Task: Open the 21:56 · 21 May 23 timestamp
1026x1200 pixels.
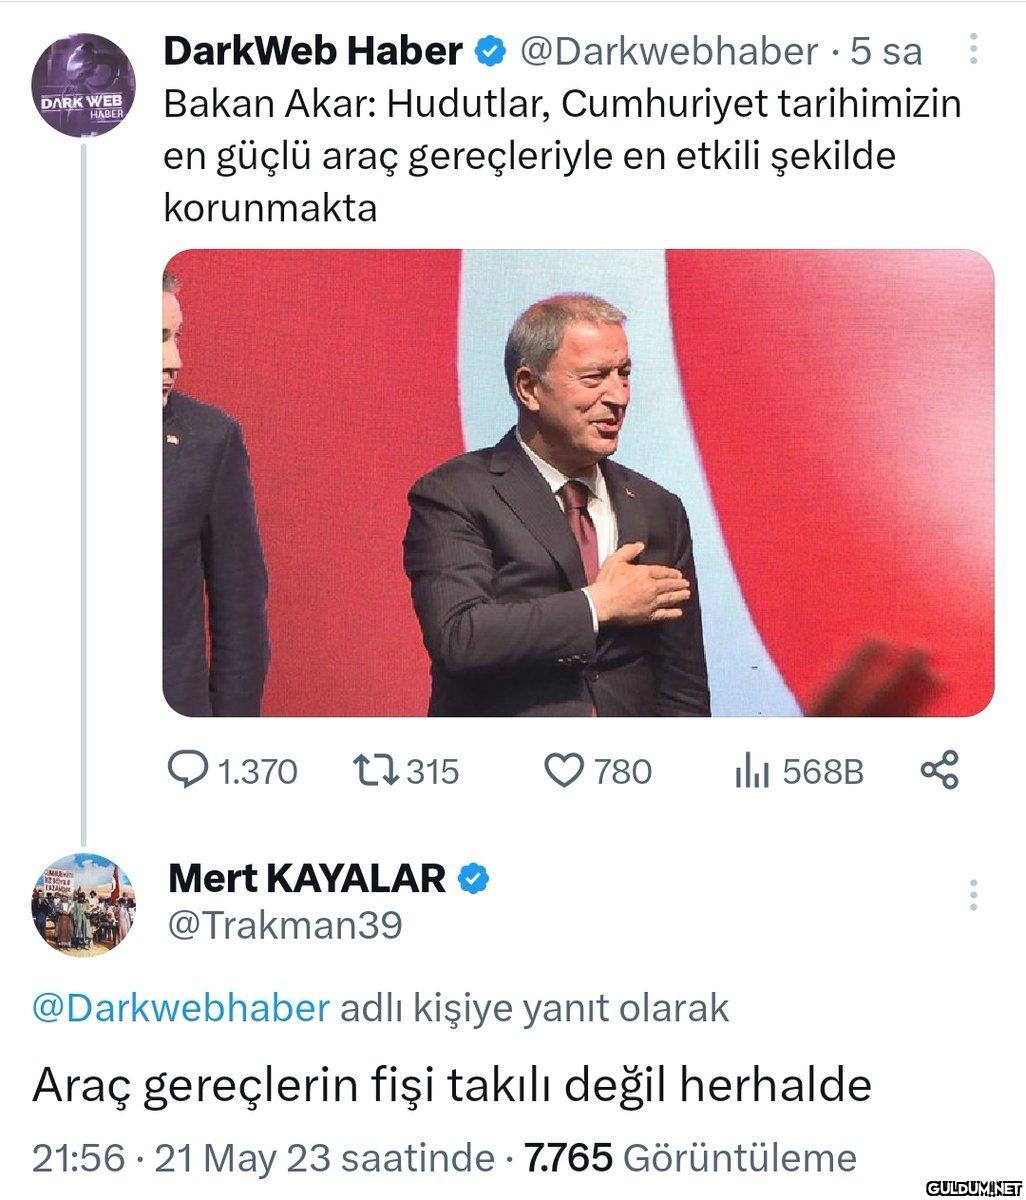Action: tap(262, 1158)
